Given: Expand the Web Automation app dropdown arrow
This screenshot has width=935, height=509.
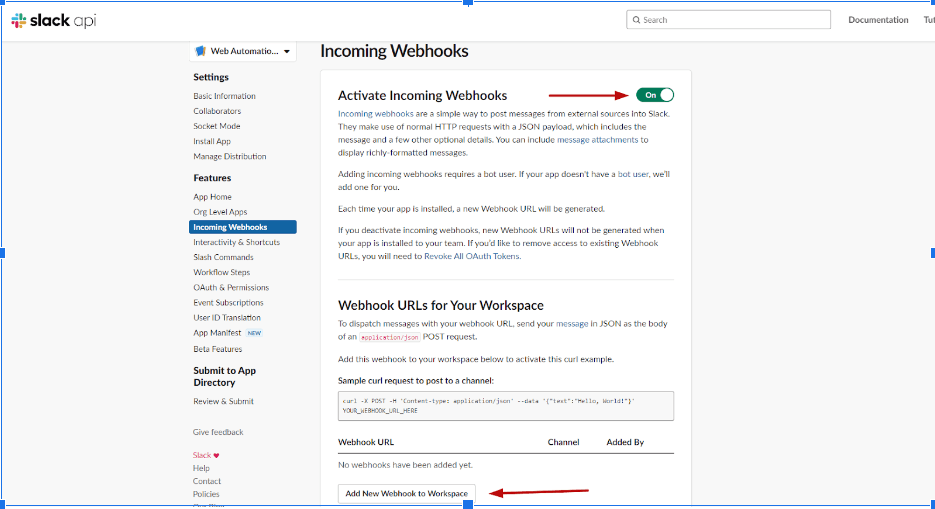Looking at the screenshot, I should point(287,52).
